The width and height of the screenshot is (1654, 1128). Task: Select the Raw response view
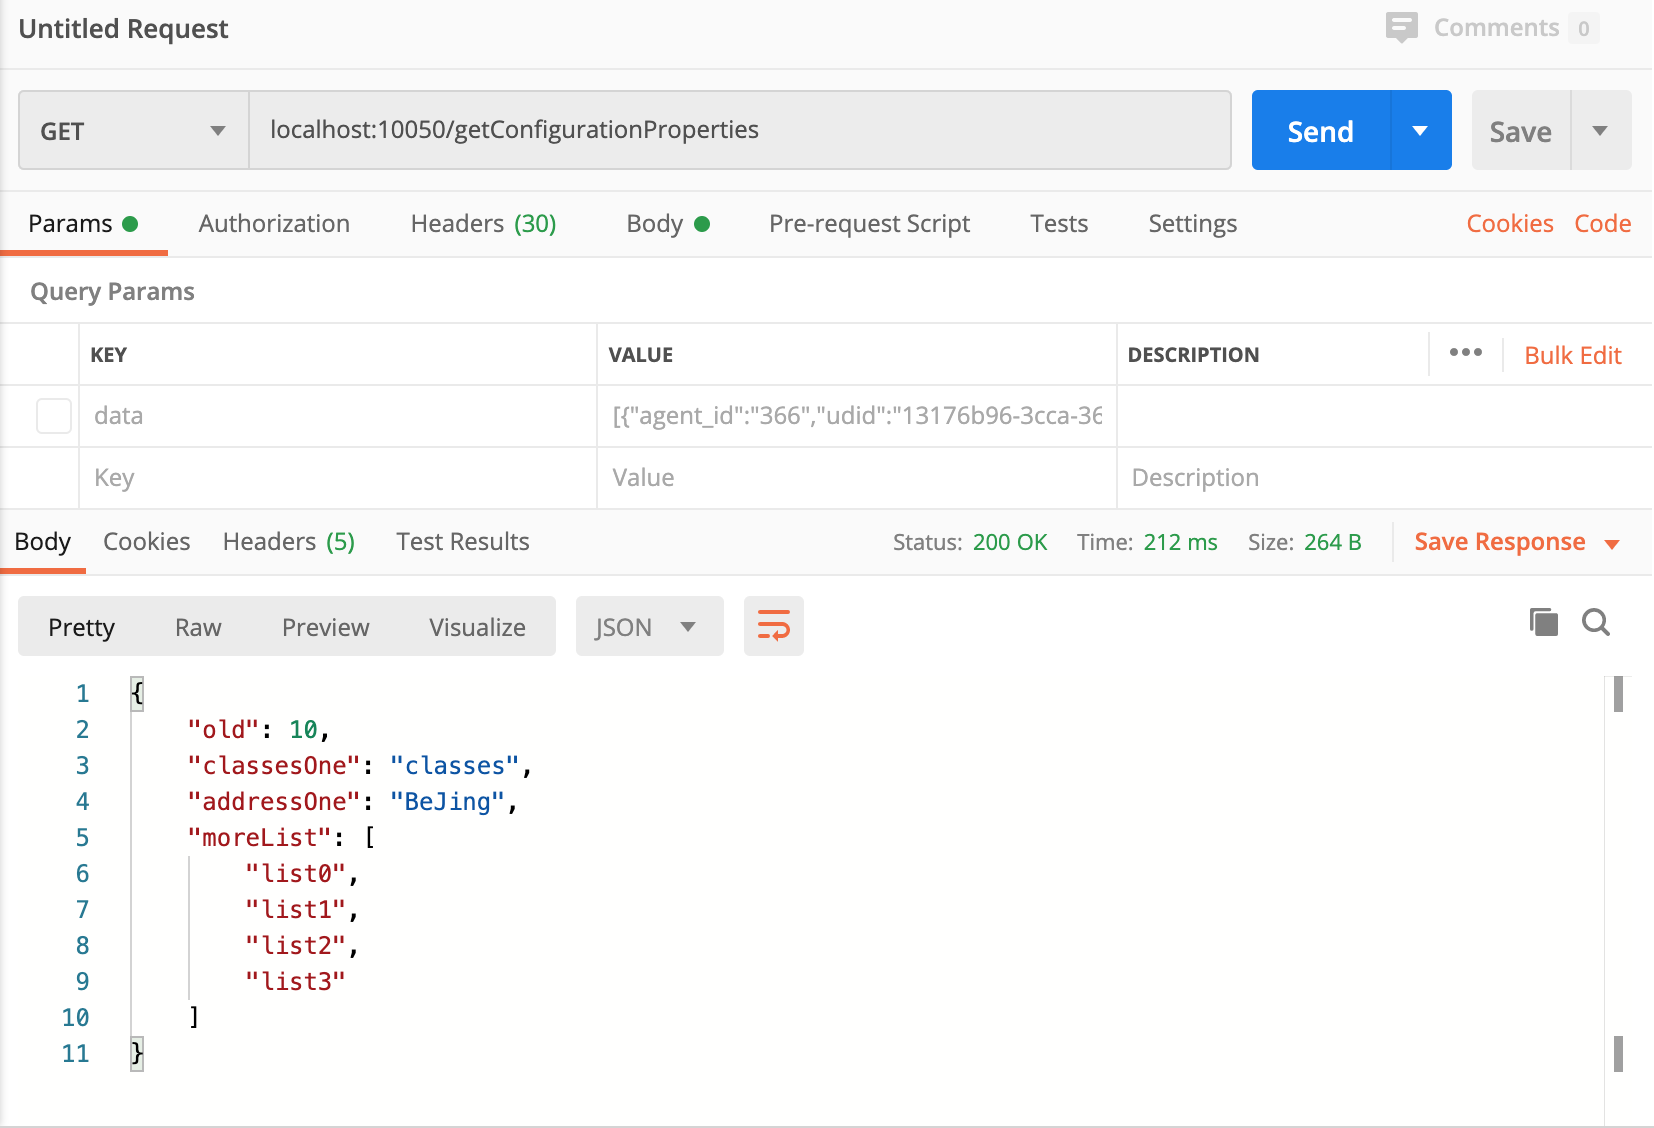click(x=198, y=627)
